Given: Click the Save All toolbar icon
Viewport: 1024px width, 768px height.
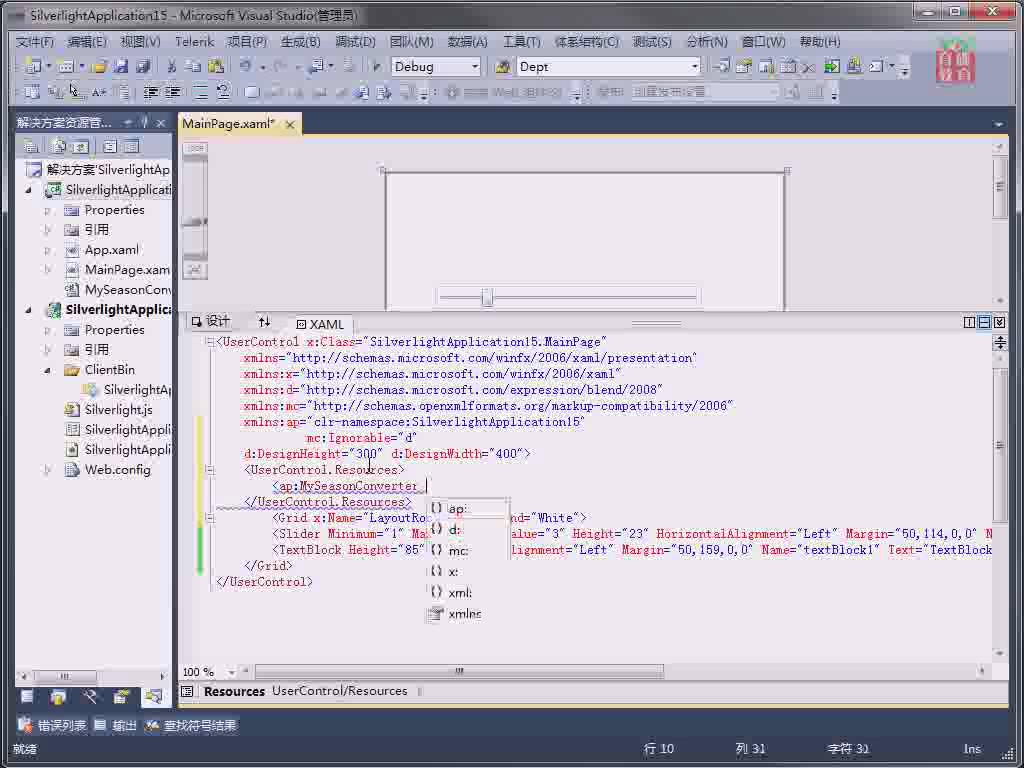Looking at the screenshot, I should pyautogui.click(x=143, y=67).
